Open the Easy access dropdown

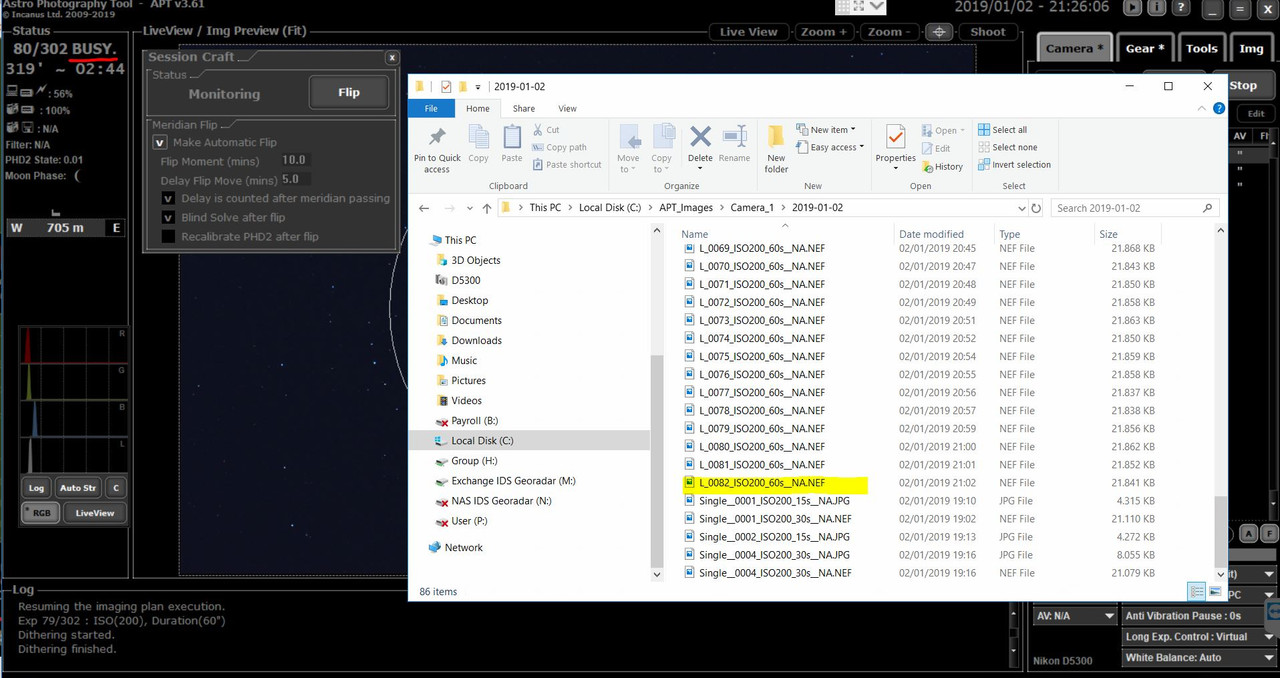tap(831, 147)
